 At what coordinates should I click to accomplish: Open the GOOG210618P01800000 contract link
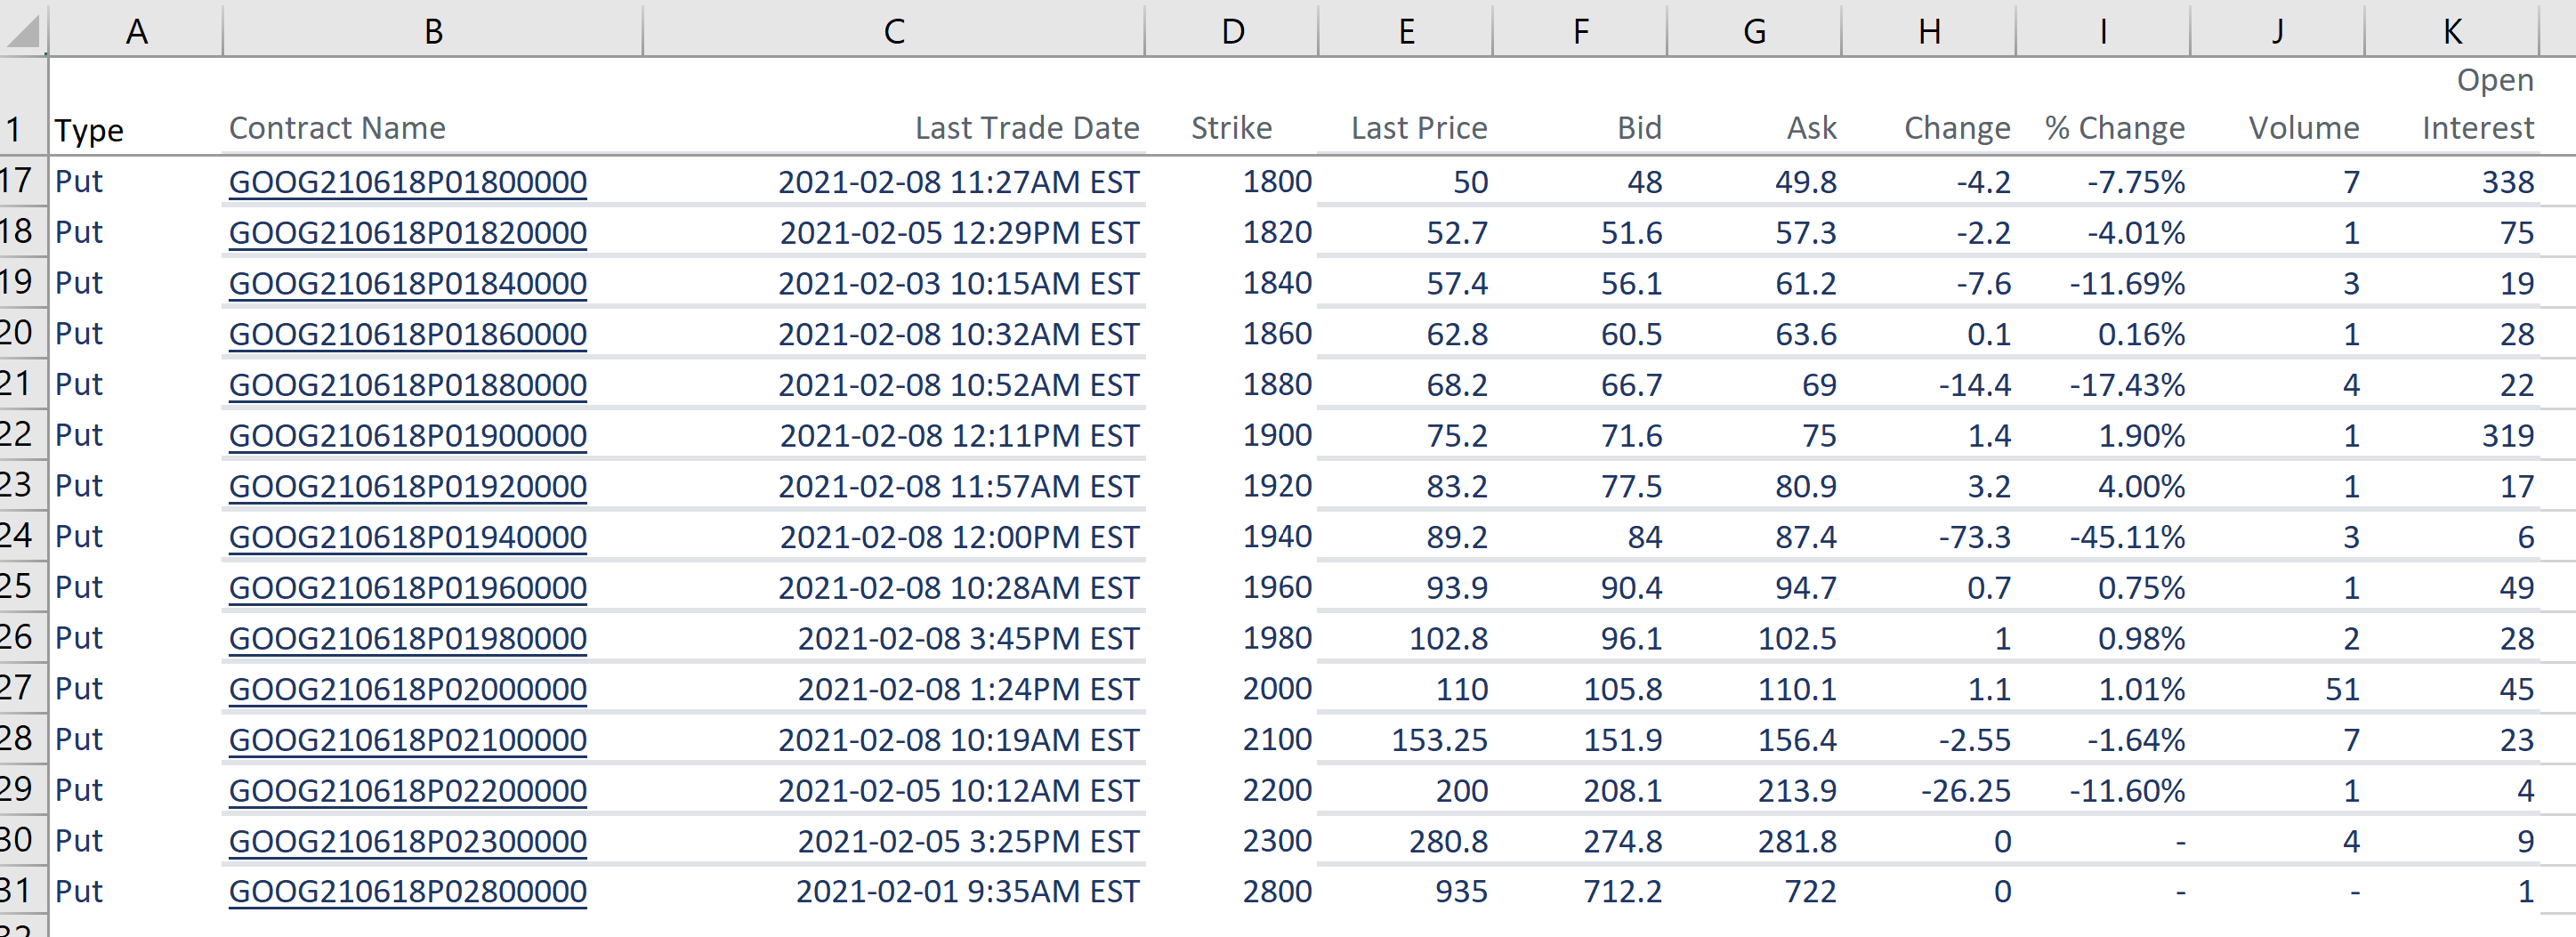(x=407, y=182)
